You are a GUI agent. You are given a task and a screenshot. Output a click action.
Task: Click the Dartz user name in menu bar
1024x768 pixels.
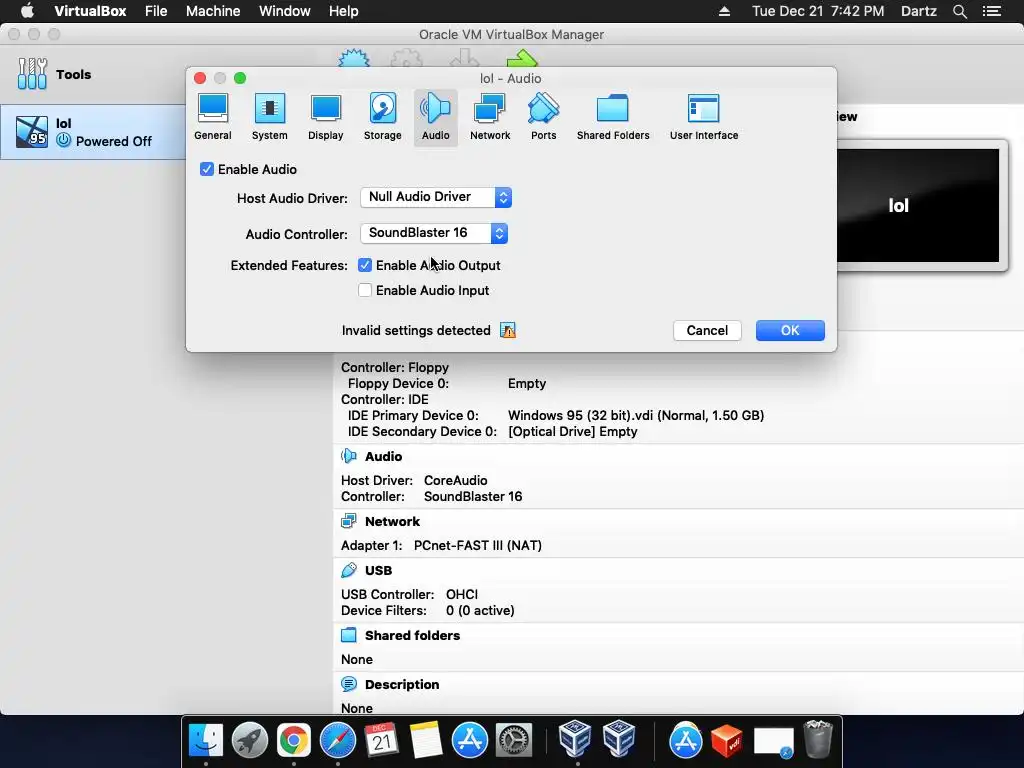[x=918, y=11]
